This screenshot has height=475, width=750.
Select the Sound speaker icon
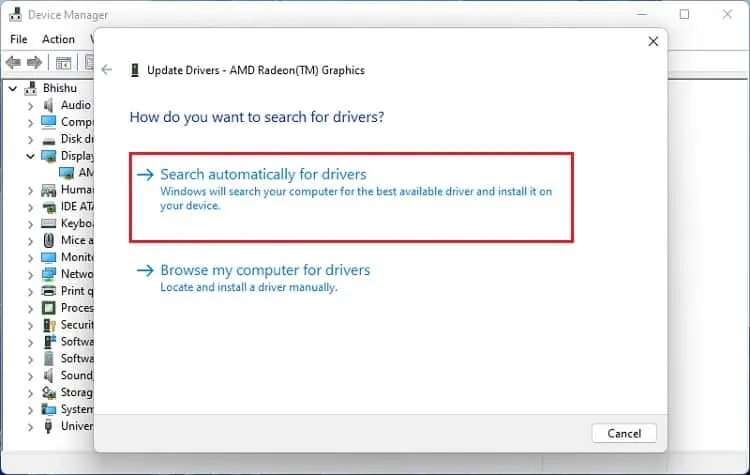(48, 375)
